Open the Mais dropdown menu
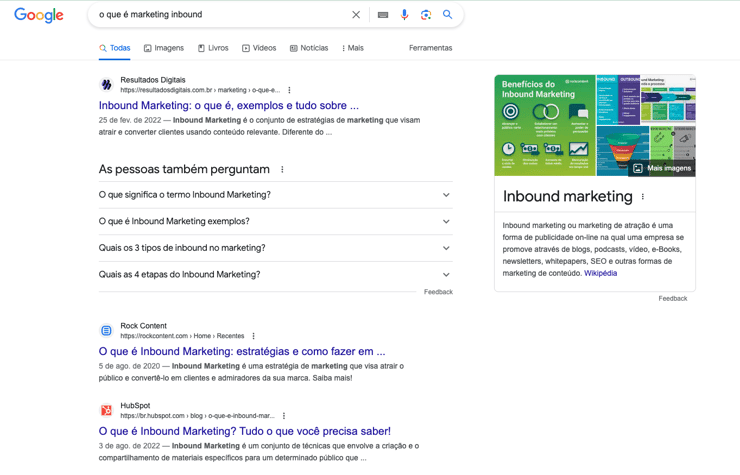This screenshot has height=475, width=740. (x=352, y=48)
